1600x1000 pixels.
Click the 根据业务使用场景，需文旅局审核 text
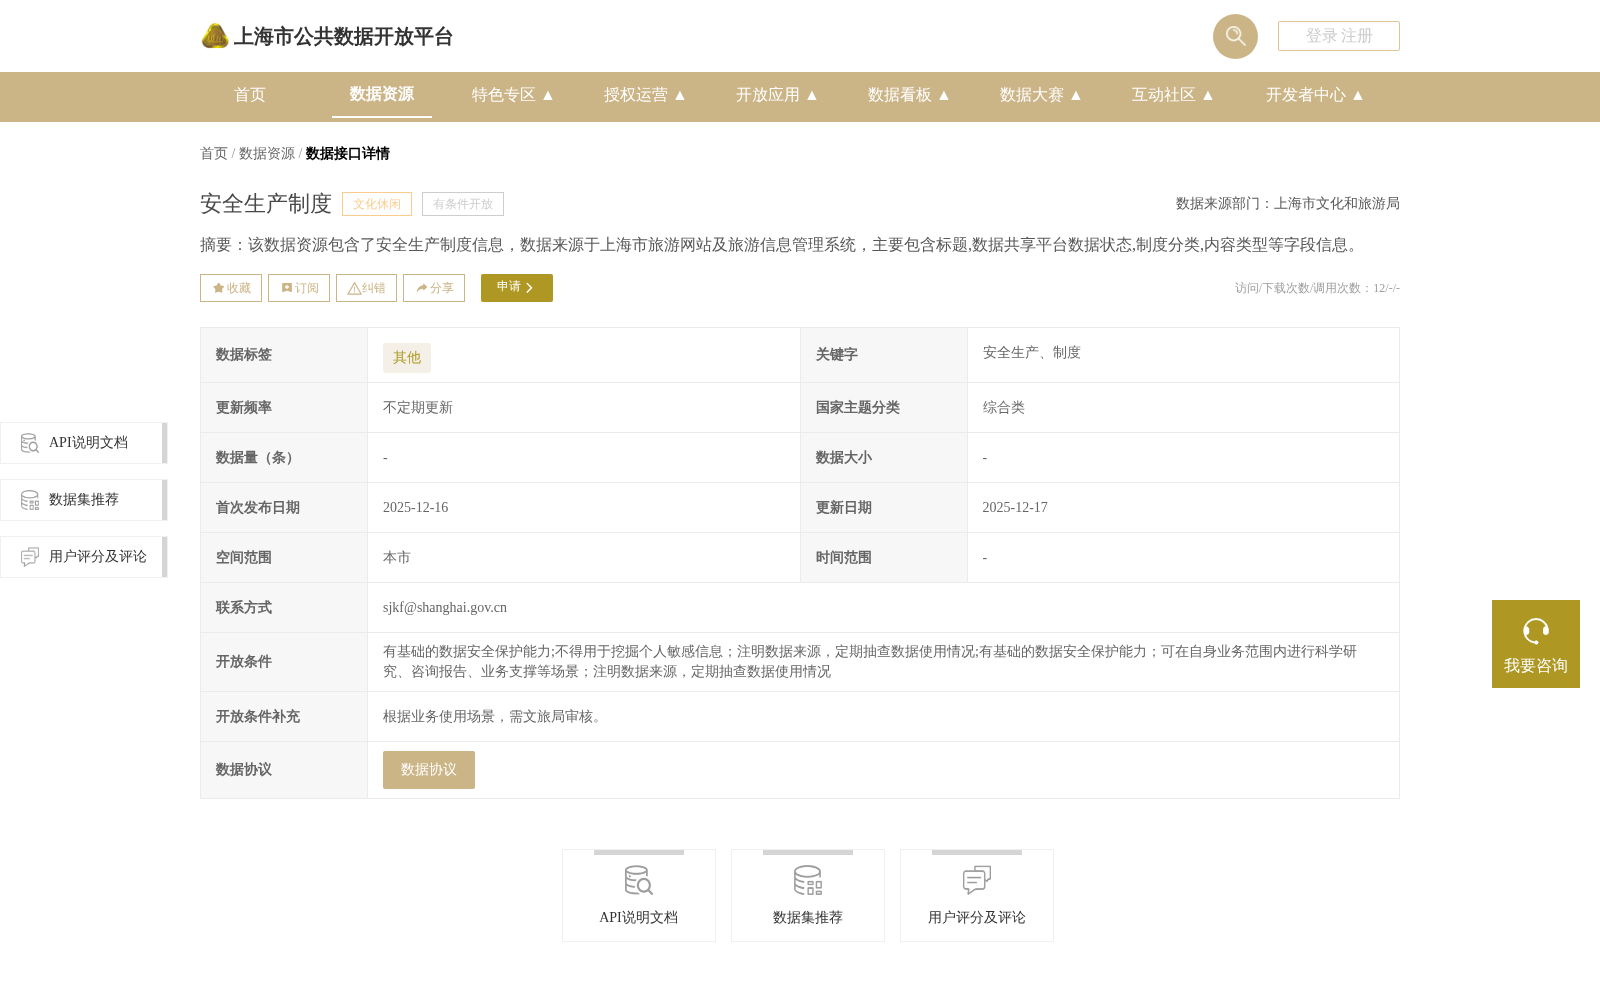pos(495,717)
